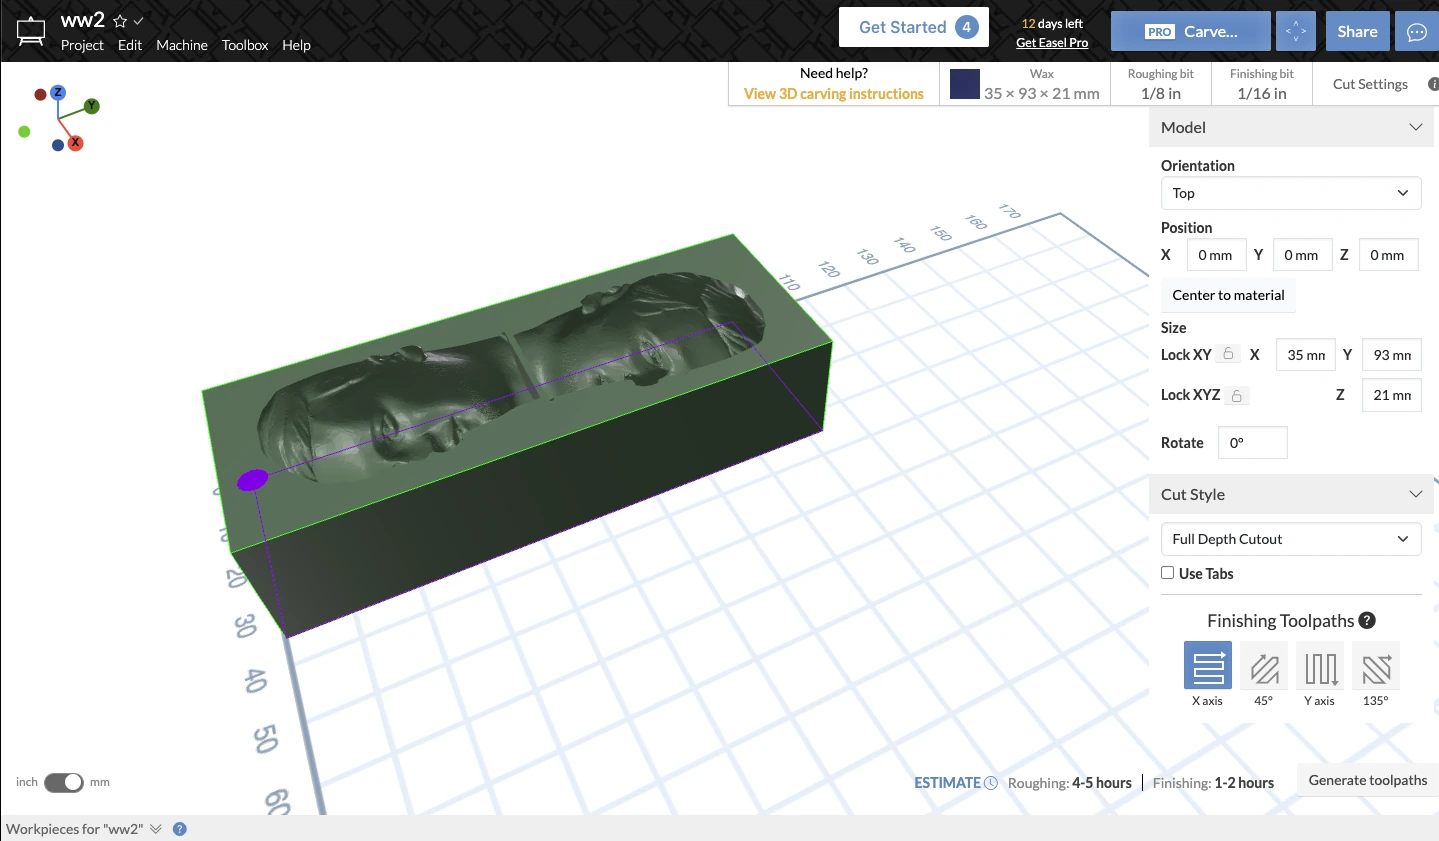Open the chat feedback bubble icon
The width and height of the screenshot is (1439, 841).
click(1417, 31)
